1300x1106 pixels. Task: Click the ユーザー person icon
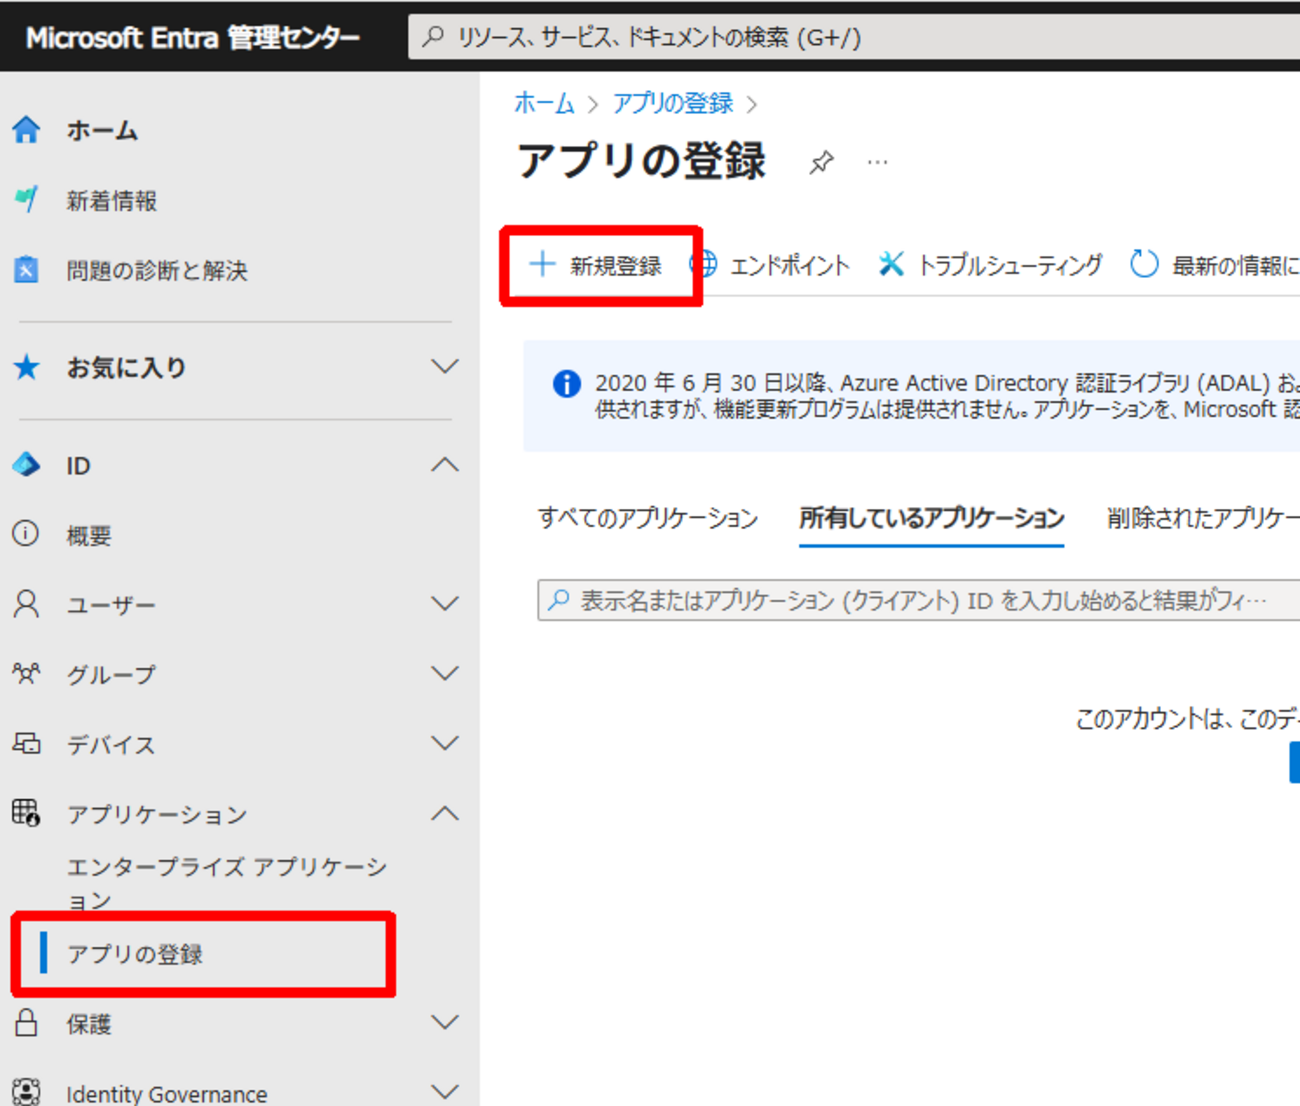(x=26, y=604)
